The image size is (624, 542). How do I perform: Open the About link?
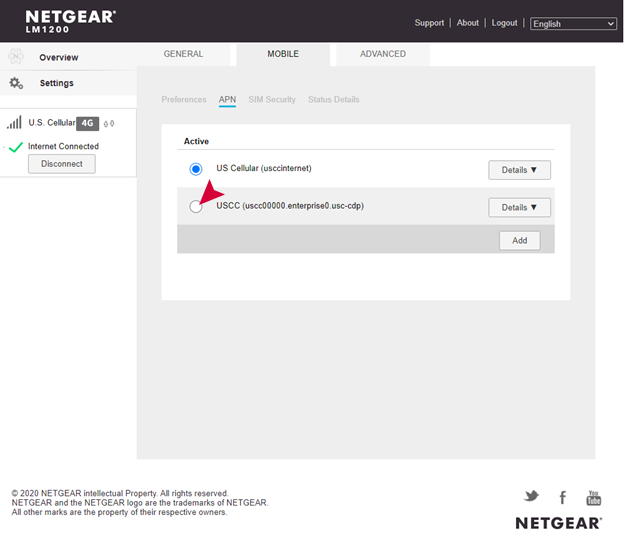point(468,23)
